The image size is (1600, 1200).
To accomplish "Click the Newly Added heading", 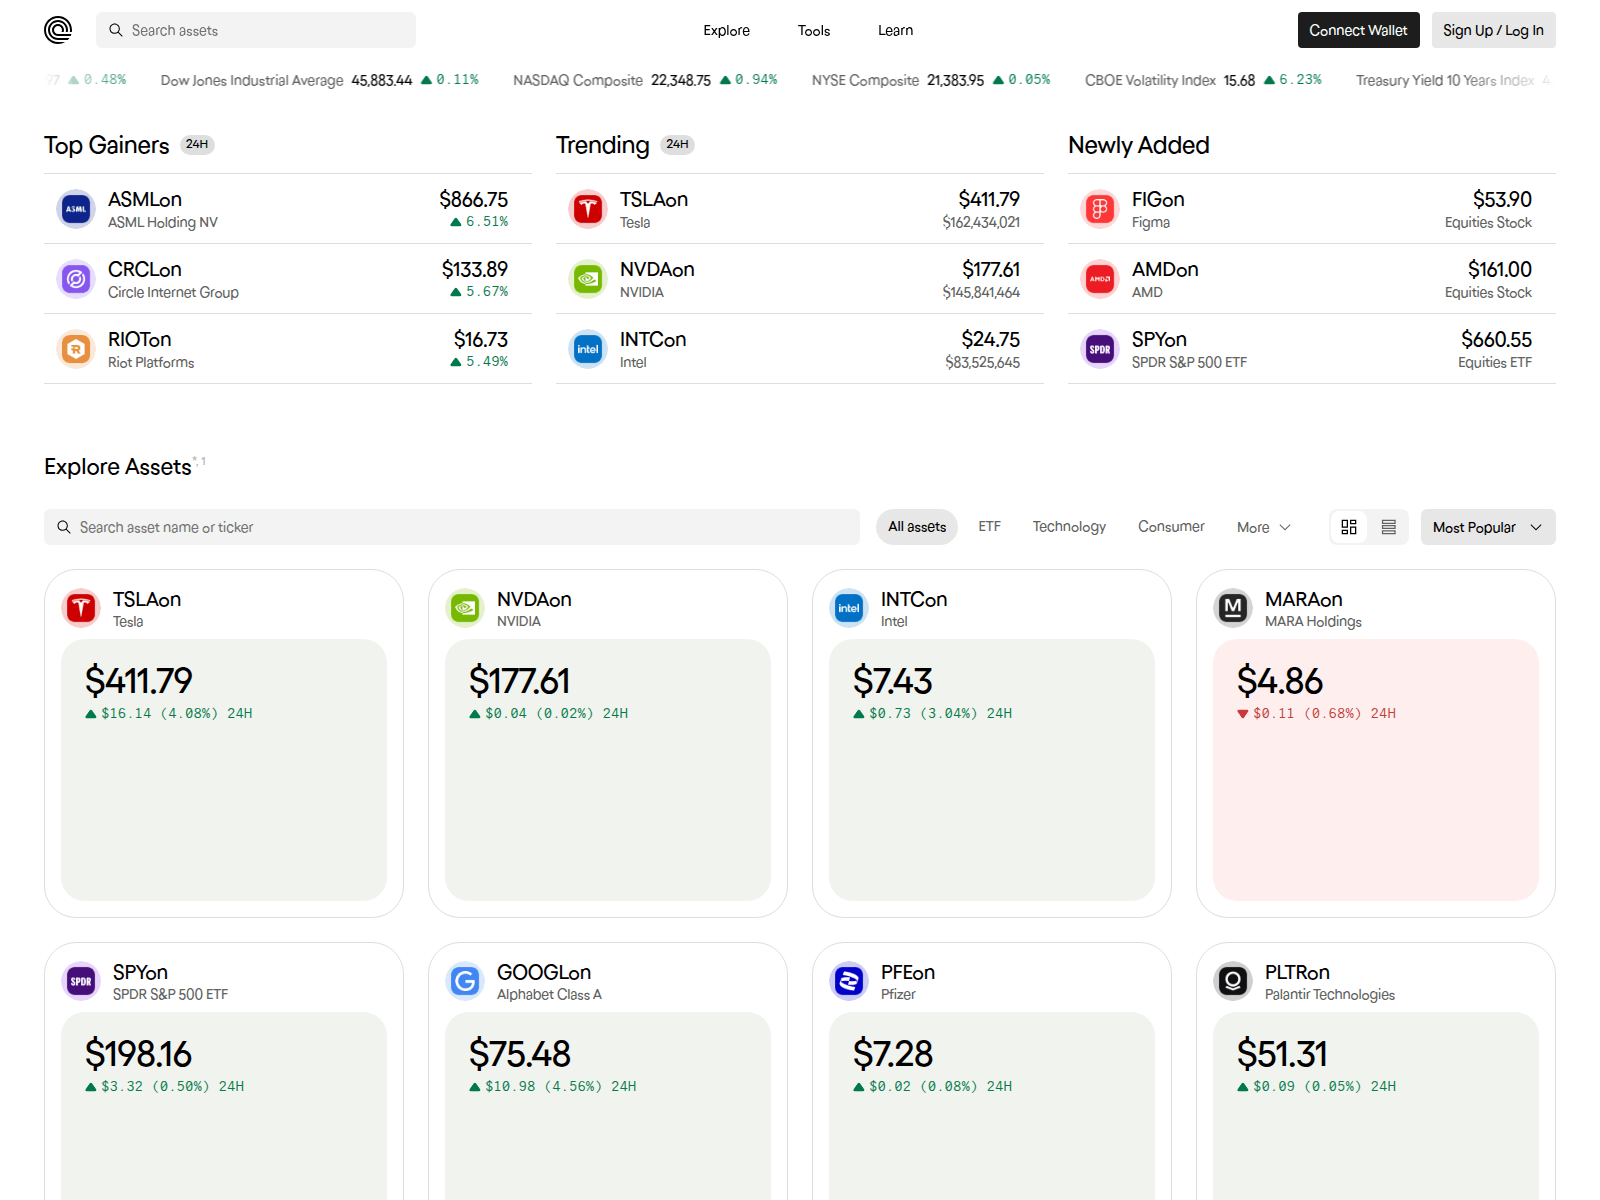I will (x=1139, y=145).
